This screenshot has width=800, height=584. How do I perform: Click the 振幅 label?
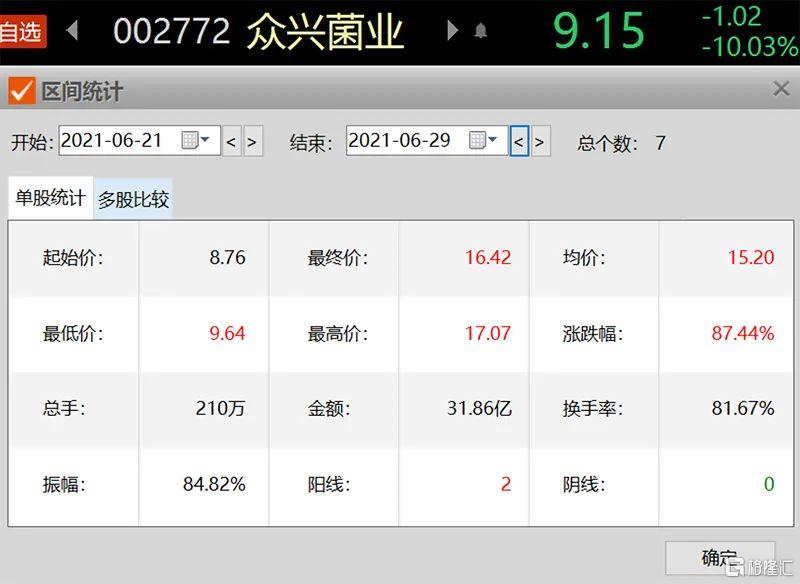coord(64,484)
